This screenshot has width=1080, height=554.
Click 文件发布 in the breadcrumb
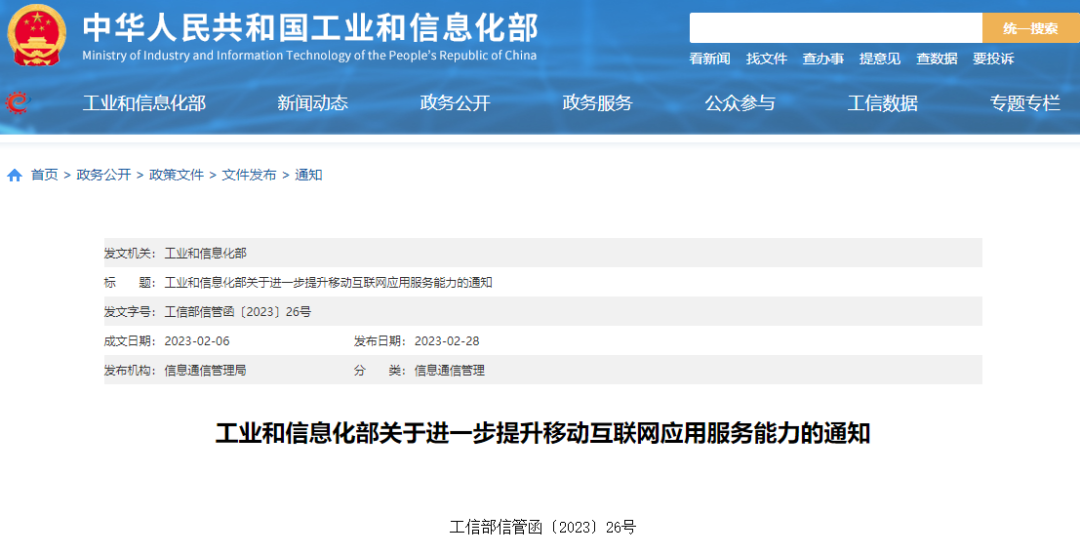pyautogui.click(x=249, y=175)
